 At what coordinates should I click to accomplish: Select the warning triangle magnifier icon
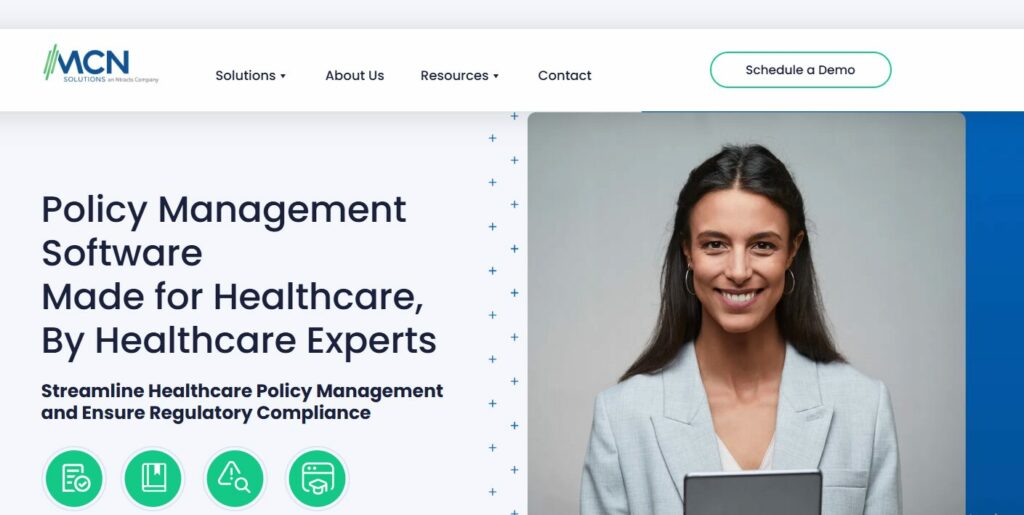point(234,478)
